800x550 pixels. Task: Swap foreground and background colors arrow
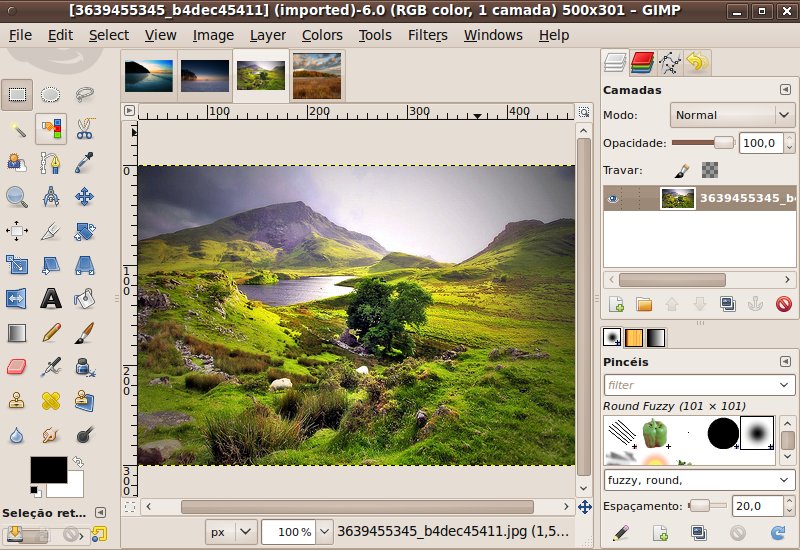tap(78, 462)
